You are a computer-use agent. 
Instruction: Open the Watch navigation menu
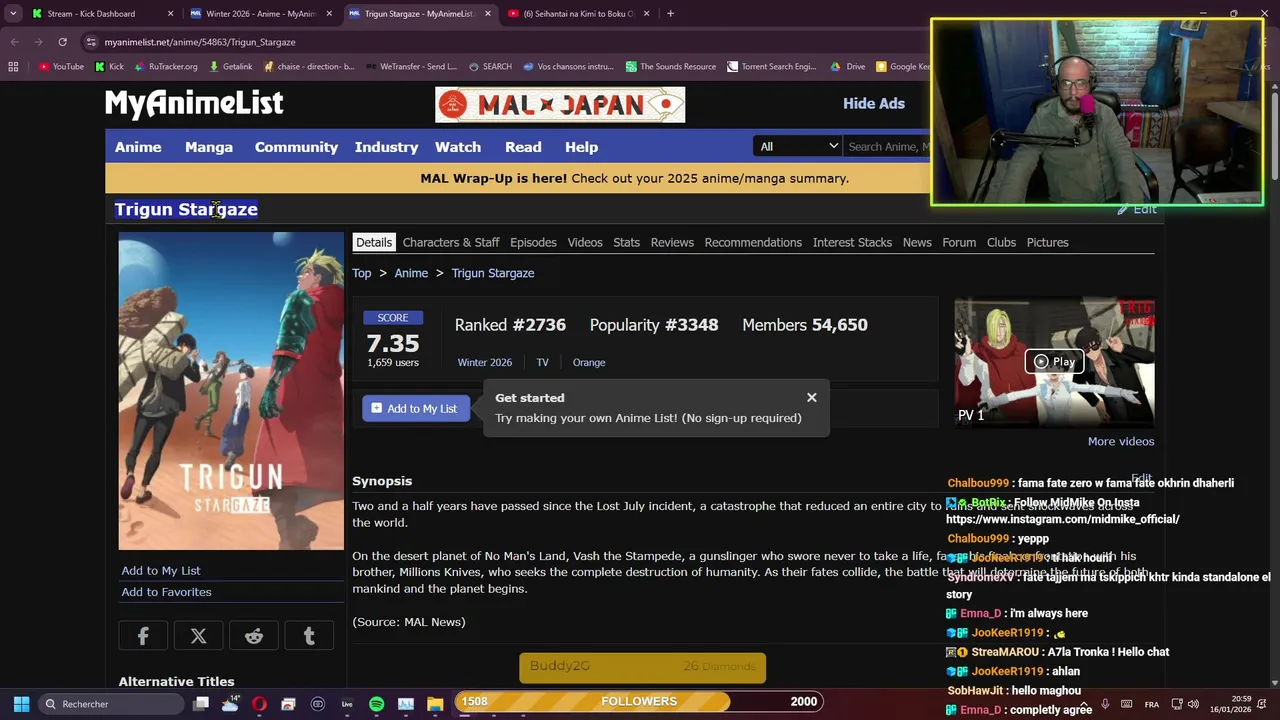pyautogui.click(x=458, y=147)
